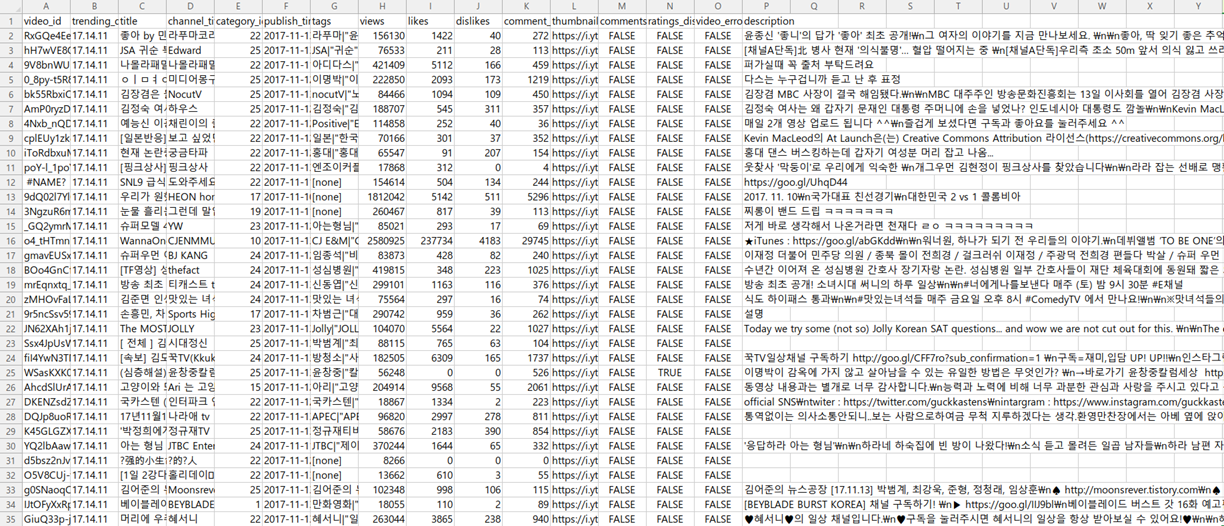The width and height of the screenshot is (1224, 526).
Task: Select column header H above views
Action: point(383,6)
